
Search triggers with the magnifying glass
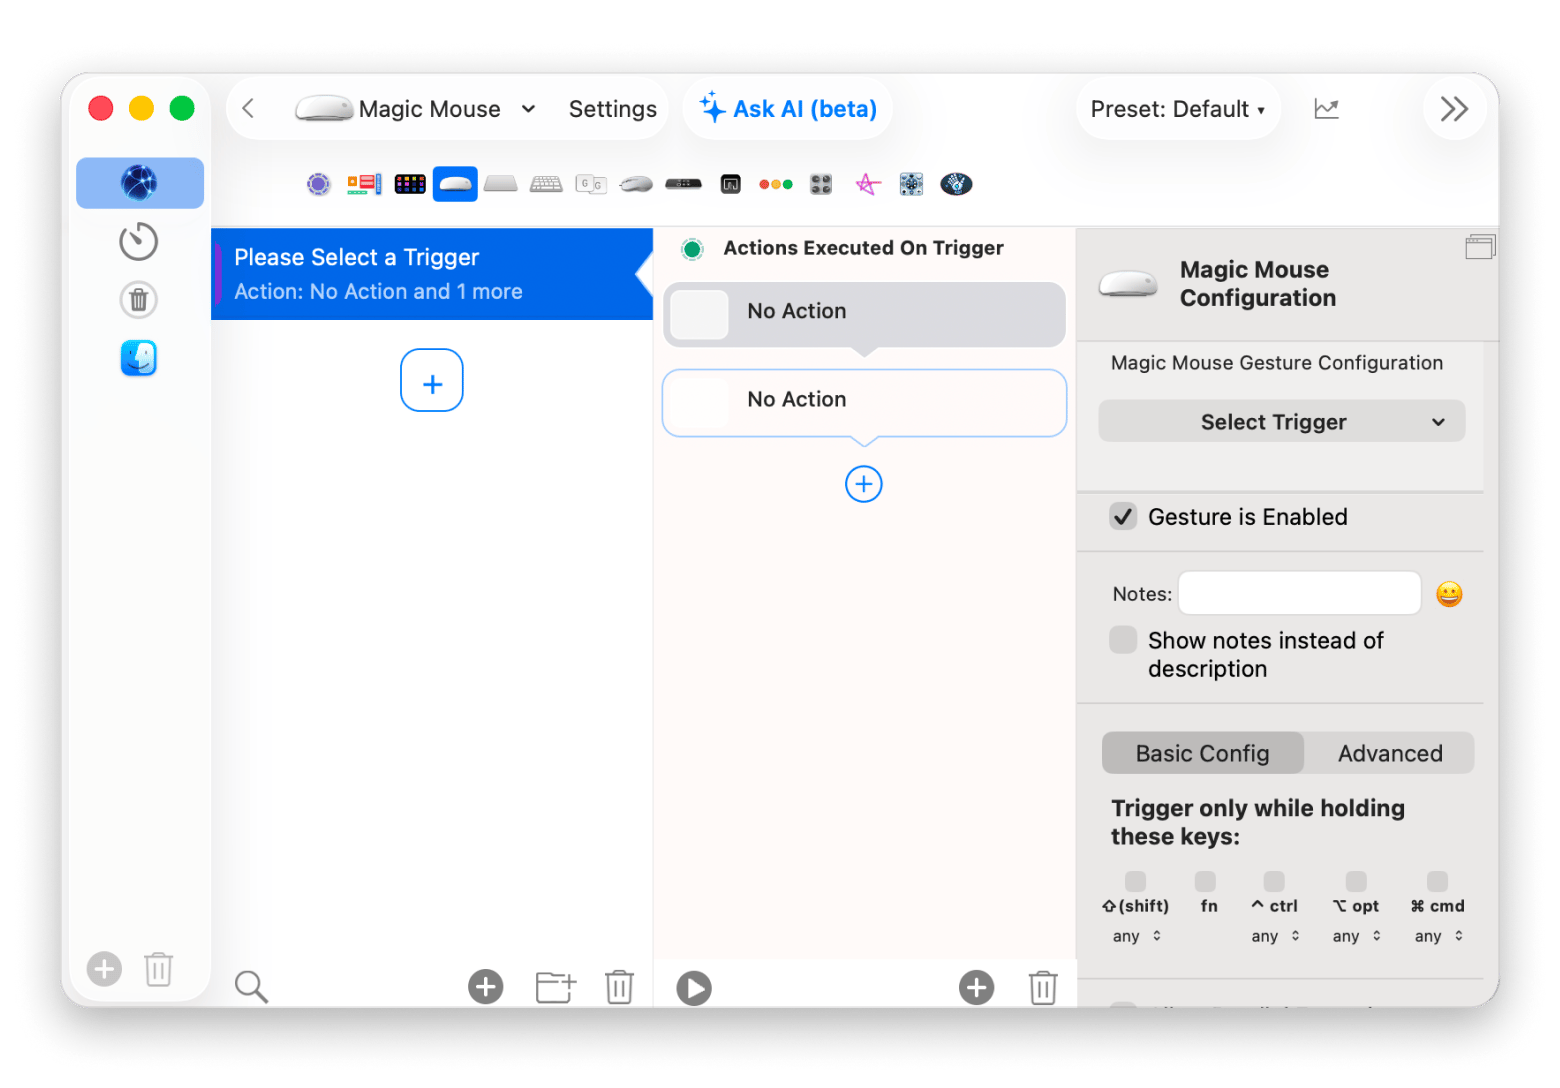[x=251, y=986]
